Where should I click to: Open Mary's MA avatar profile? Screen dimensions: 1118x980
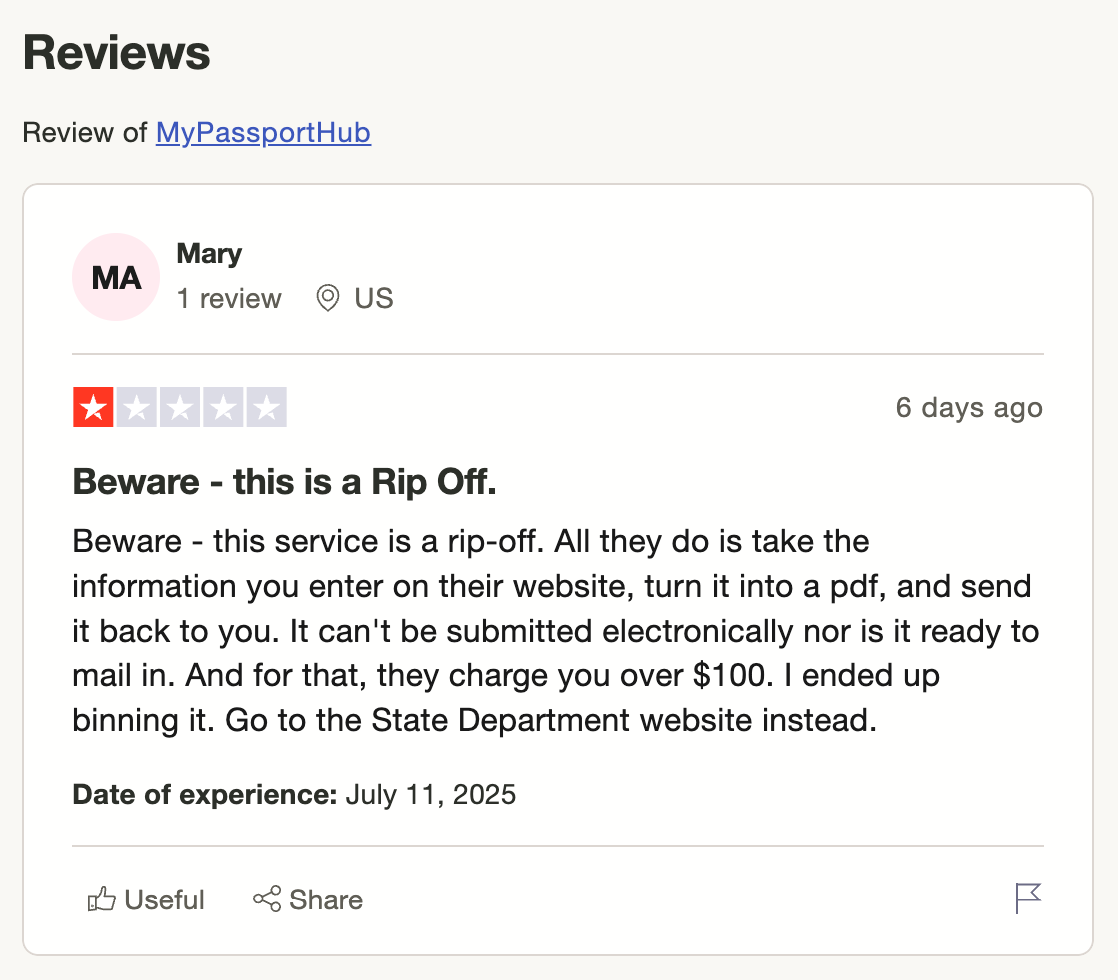tap(116, 277)
